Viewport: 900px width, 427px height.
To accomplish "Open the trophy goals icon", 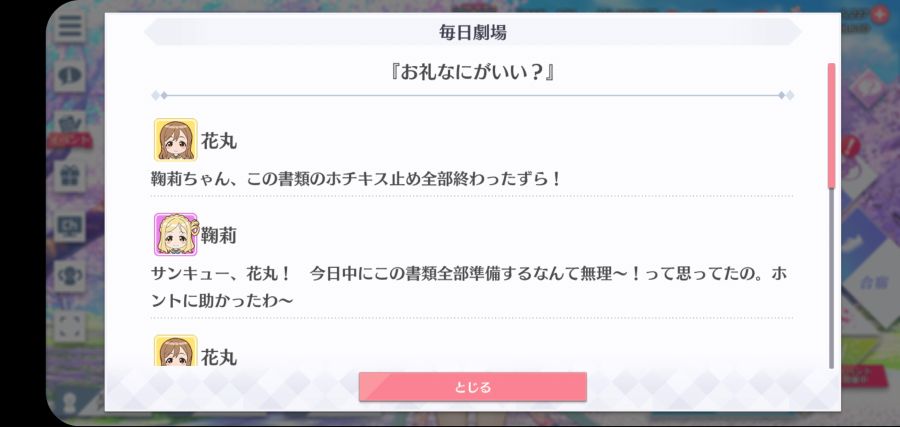I will [70, 276].
